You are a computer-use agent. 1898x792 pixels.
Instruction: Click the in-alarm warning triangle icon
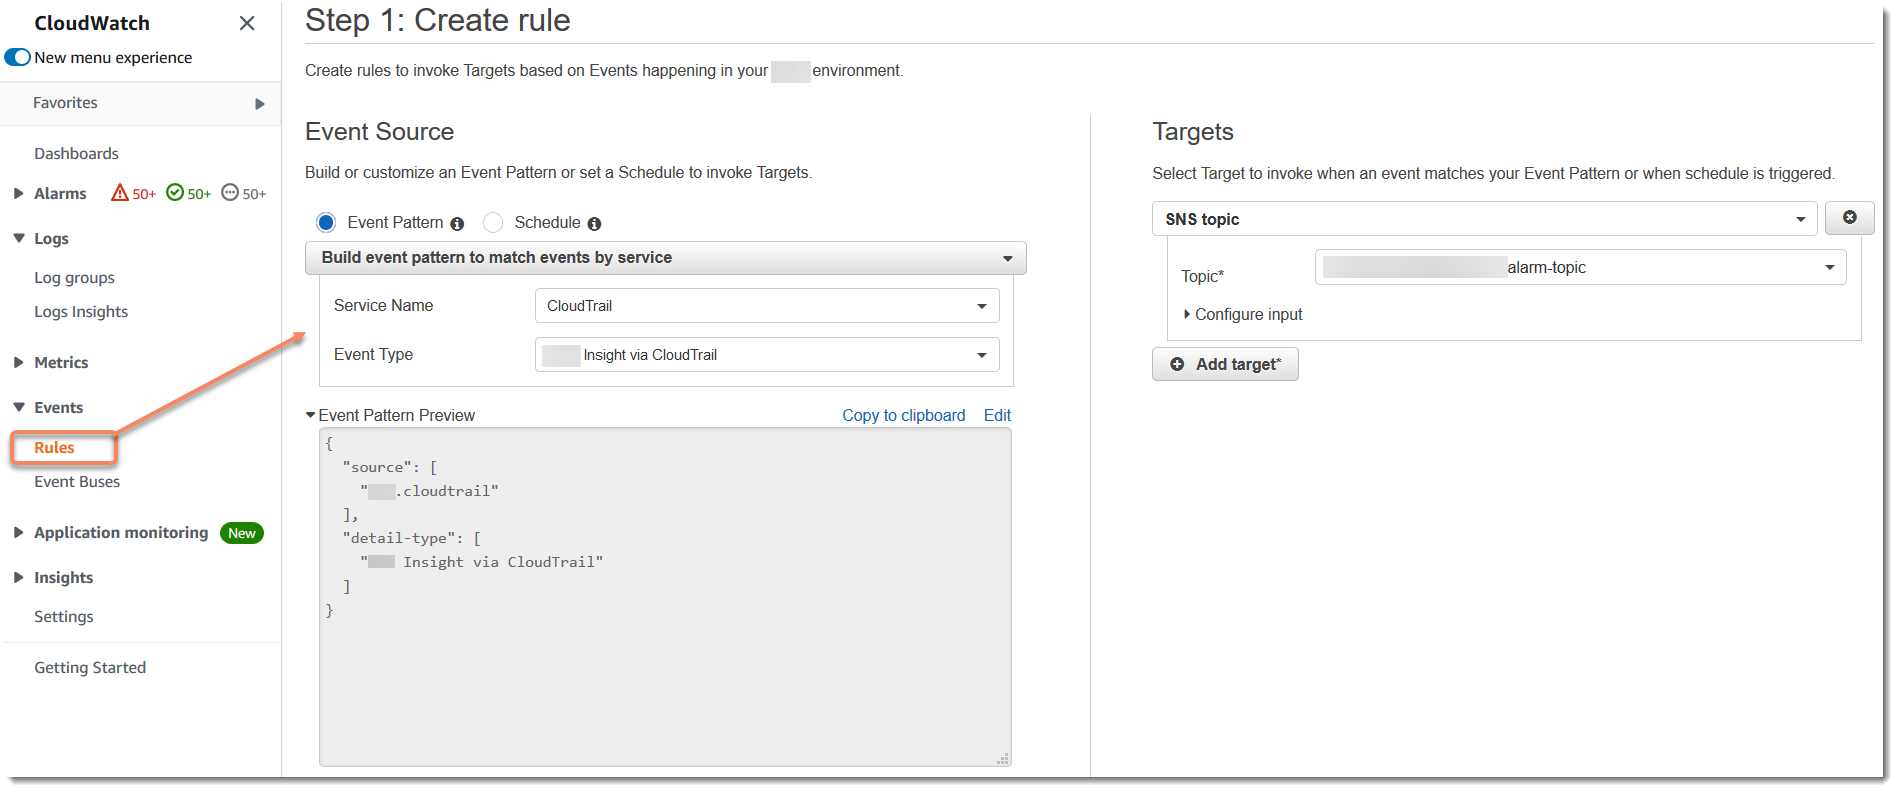[120, 193]
